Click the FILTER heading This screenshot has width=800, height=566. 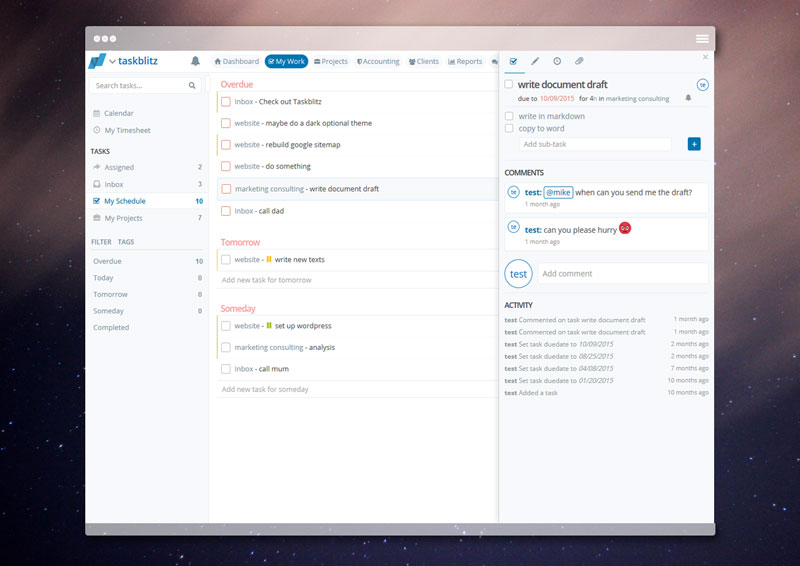(101, 242)
